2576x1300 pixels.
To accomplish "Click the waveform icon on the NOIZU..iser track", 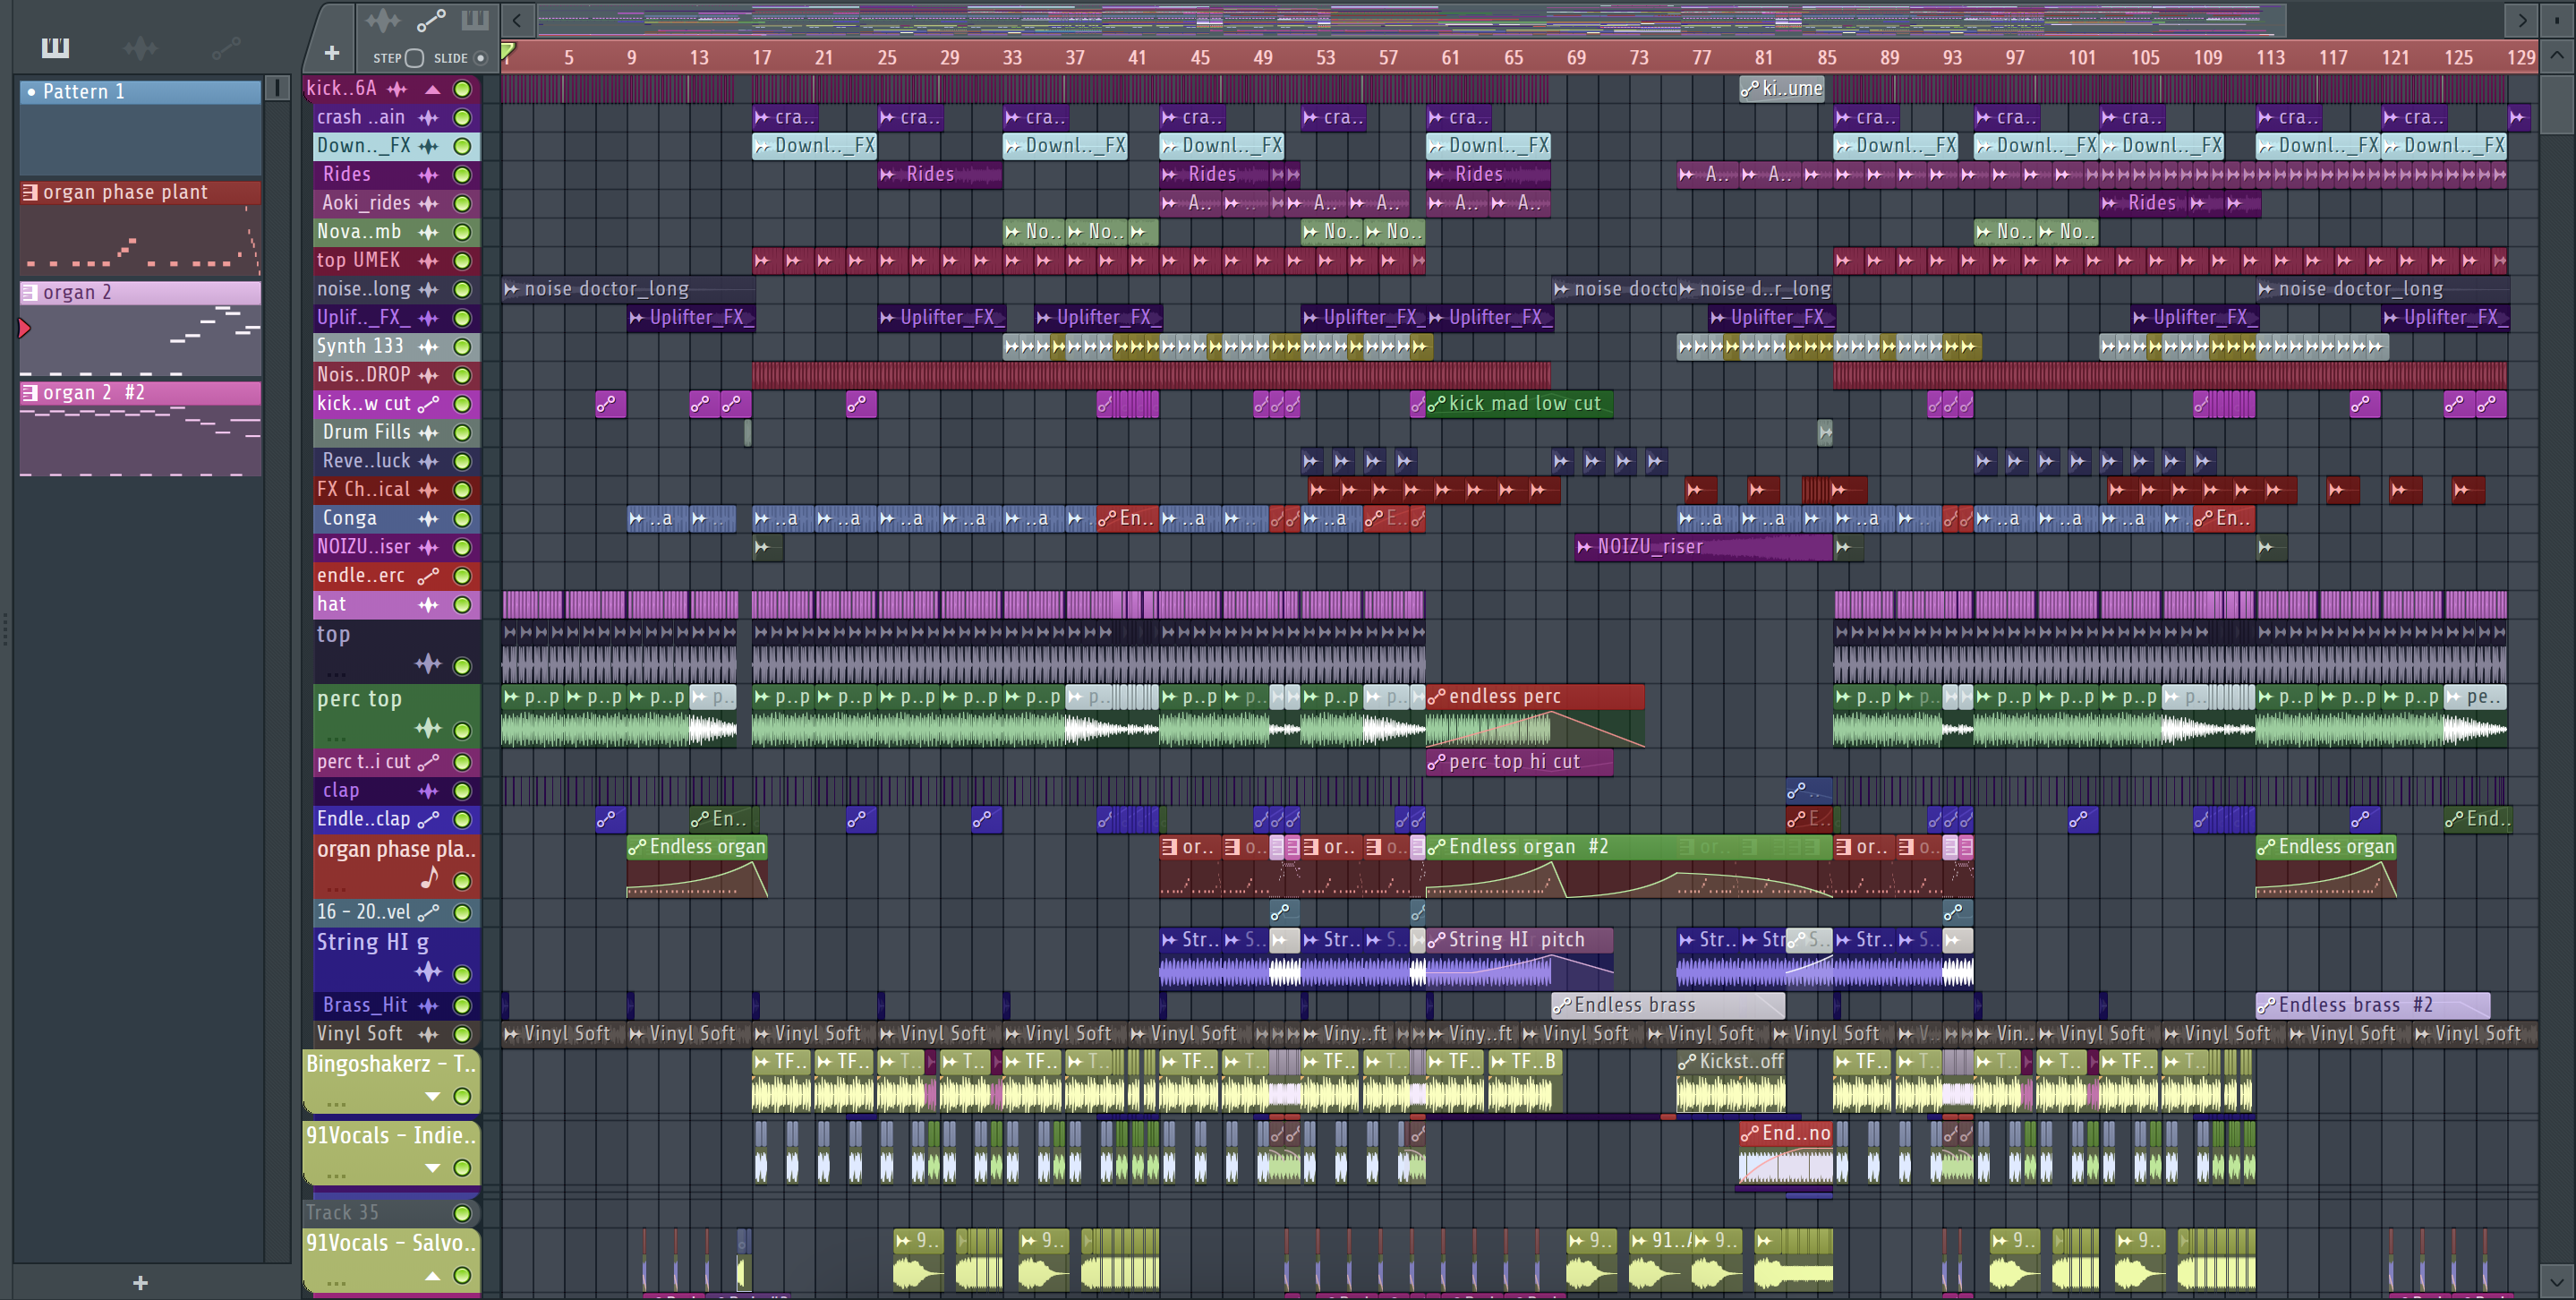I will click(428, 547).
